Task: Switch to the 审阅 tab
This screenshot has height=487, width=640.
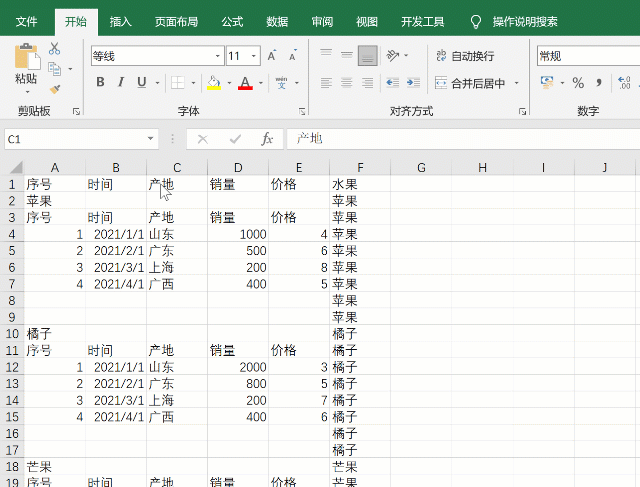Action: (322, 22)
